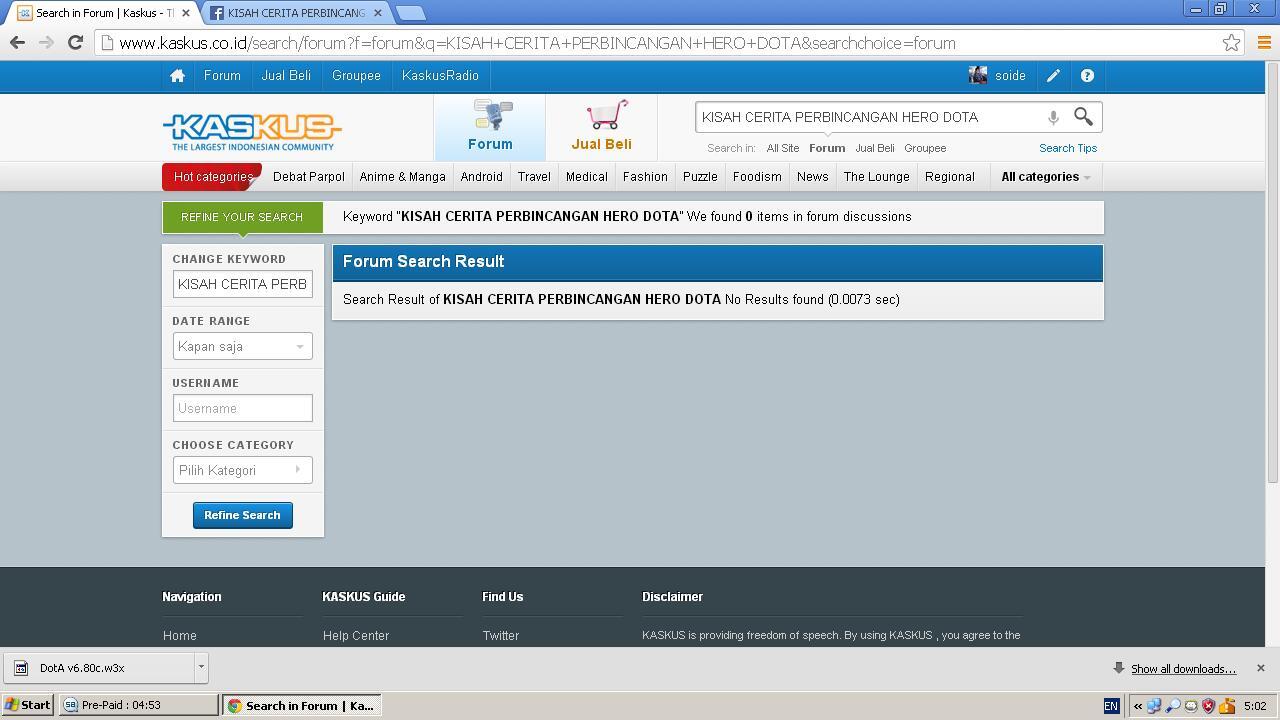Open Show all downloads link
Screen dimensions: 1280x720
[1183, 669]
